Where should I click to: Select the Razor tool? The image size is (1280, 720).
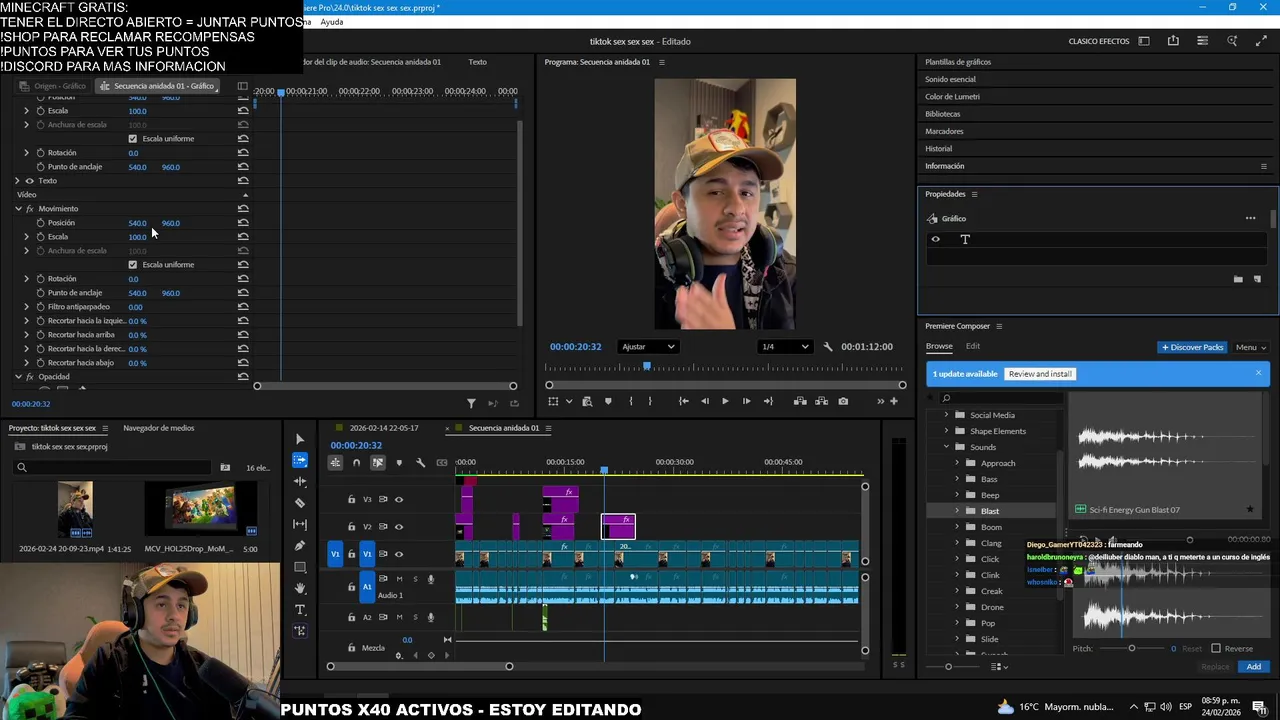tap(300, 503)
